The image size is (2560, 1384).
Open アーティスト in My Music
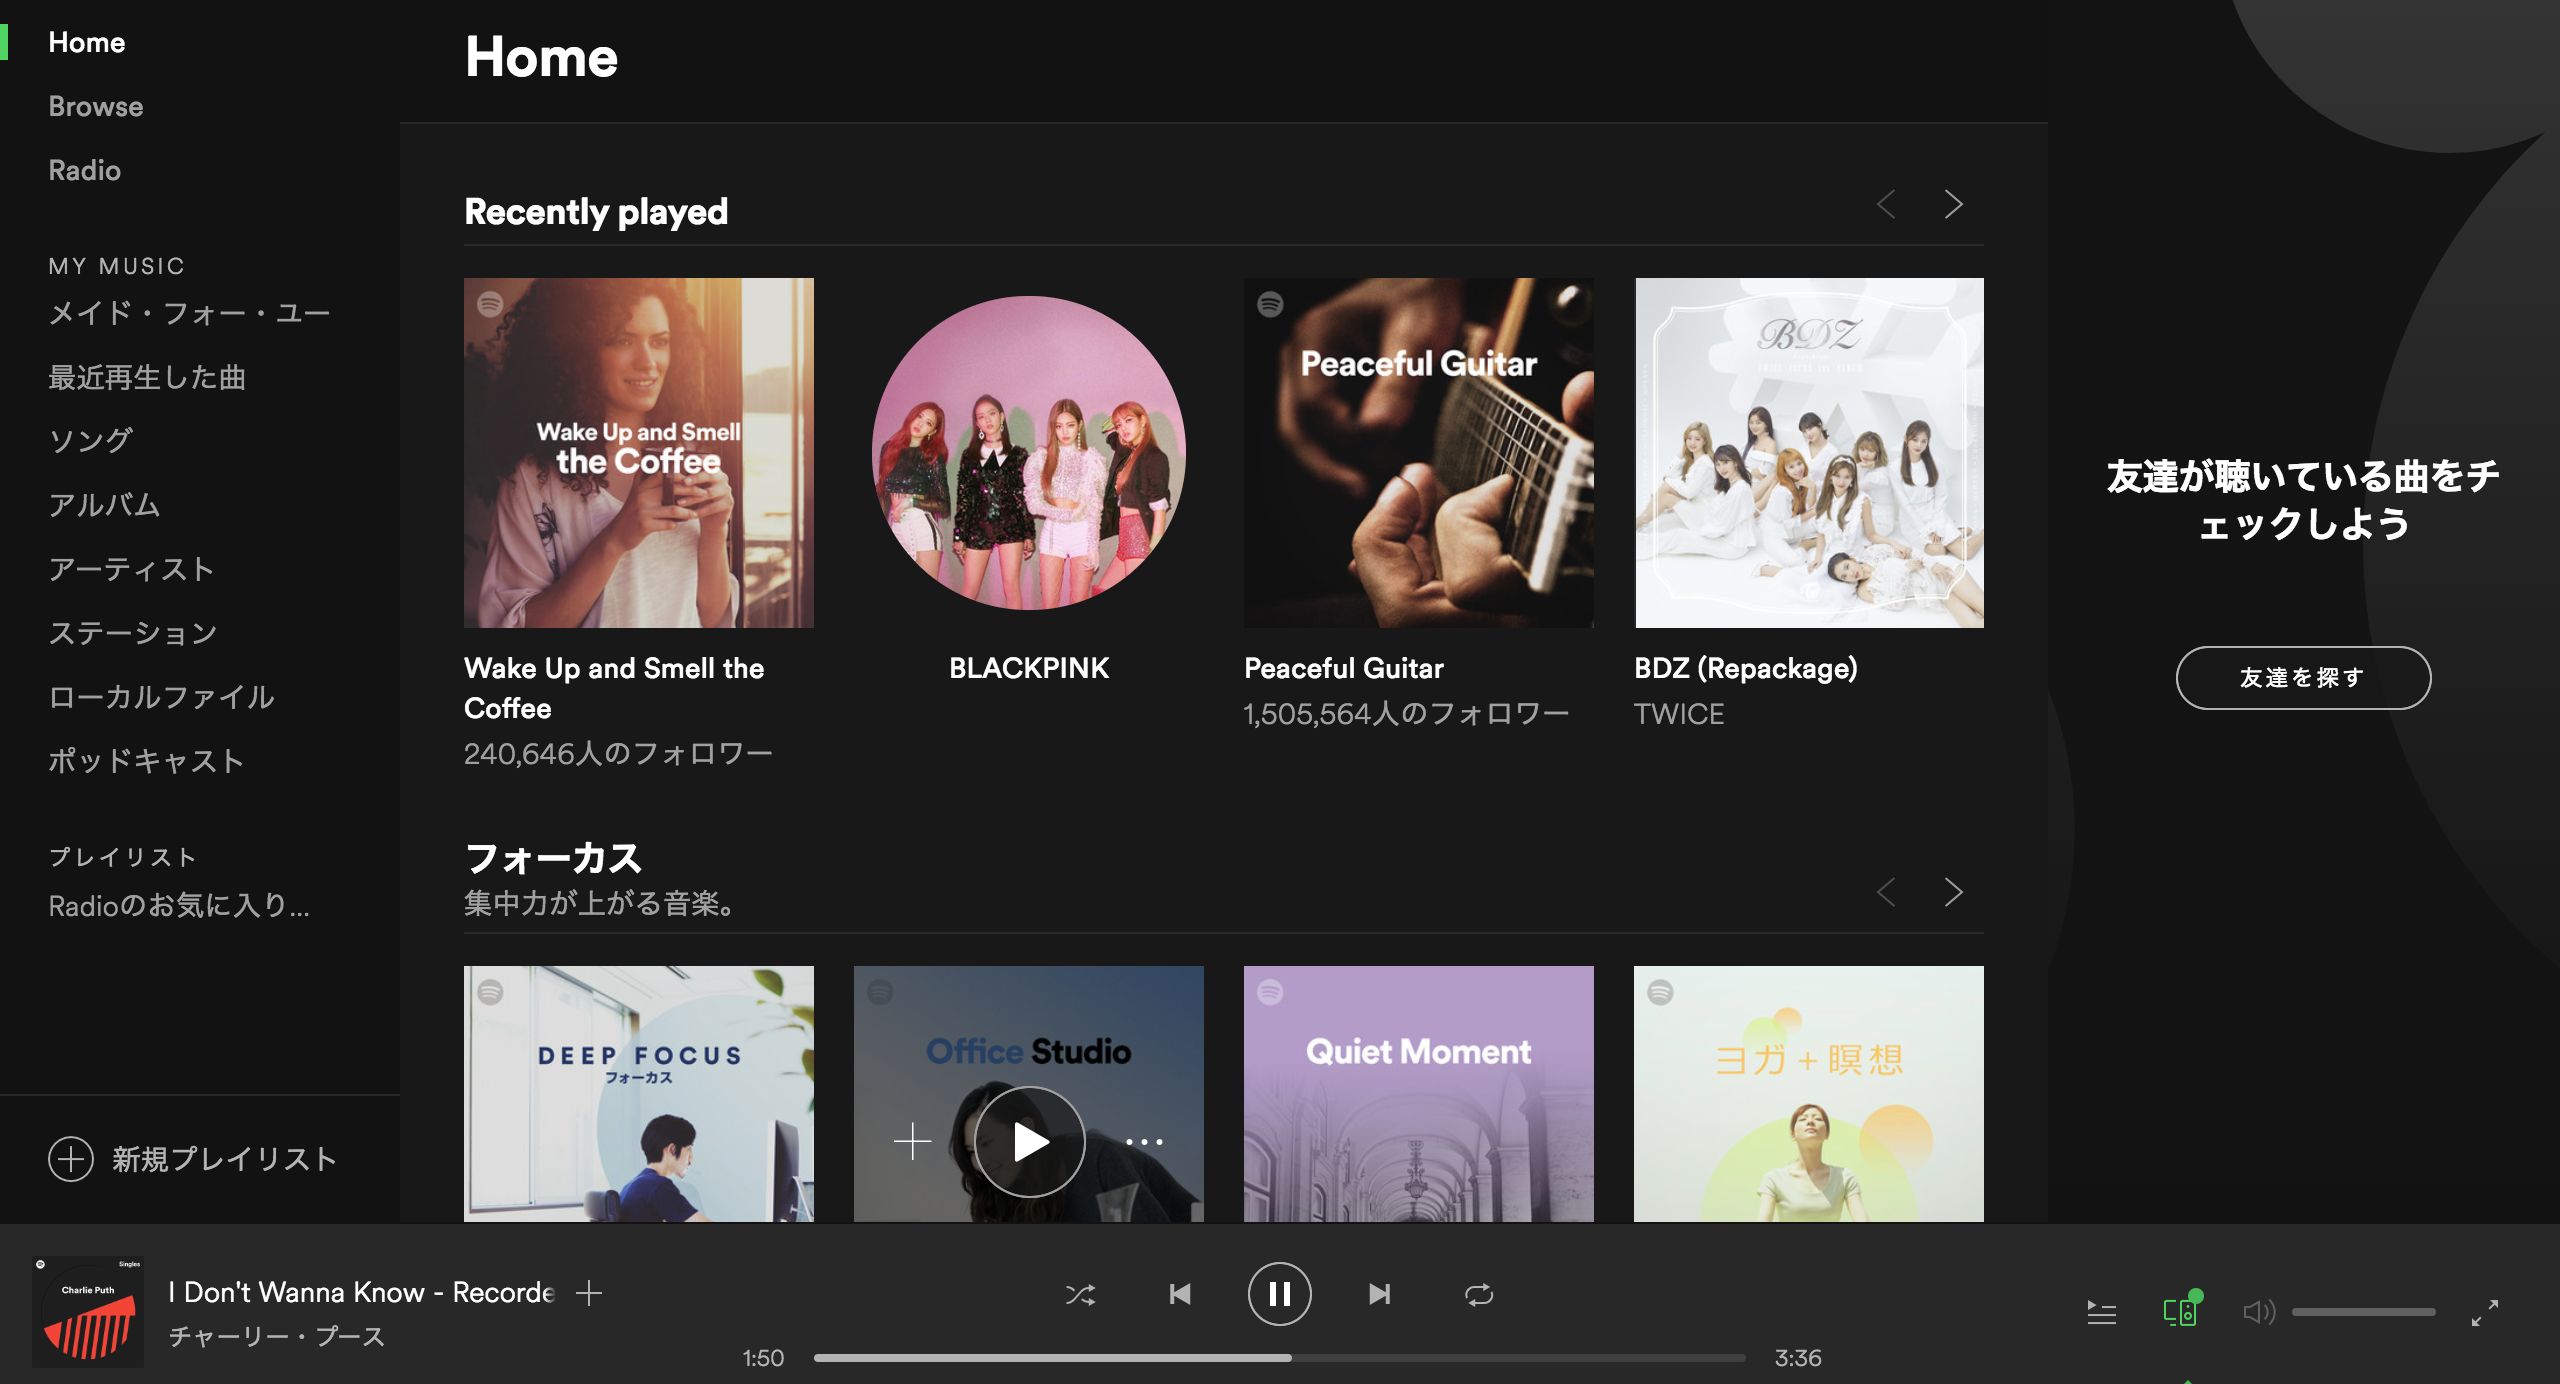click(132, 569)
